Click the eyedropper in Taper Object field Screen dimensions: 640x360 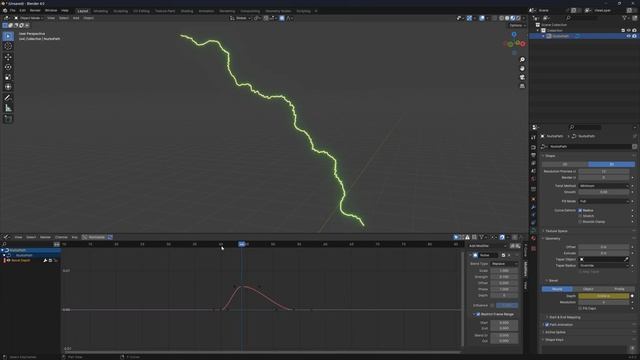click(626, 259)
